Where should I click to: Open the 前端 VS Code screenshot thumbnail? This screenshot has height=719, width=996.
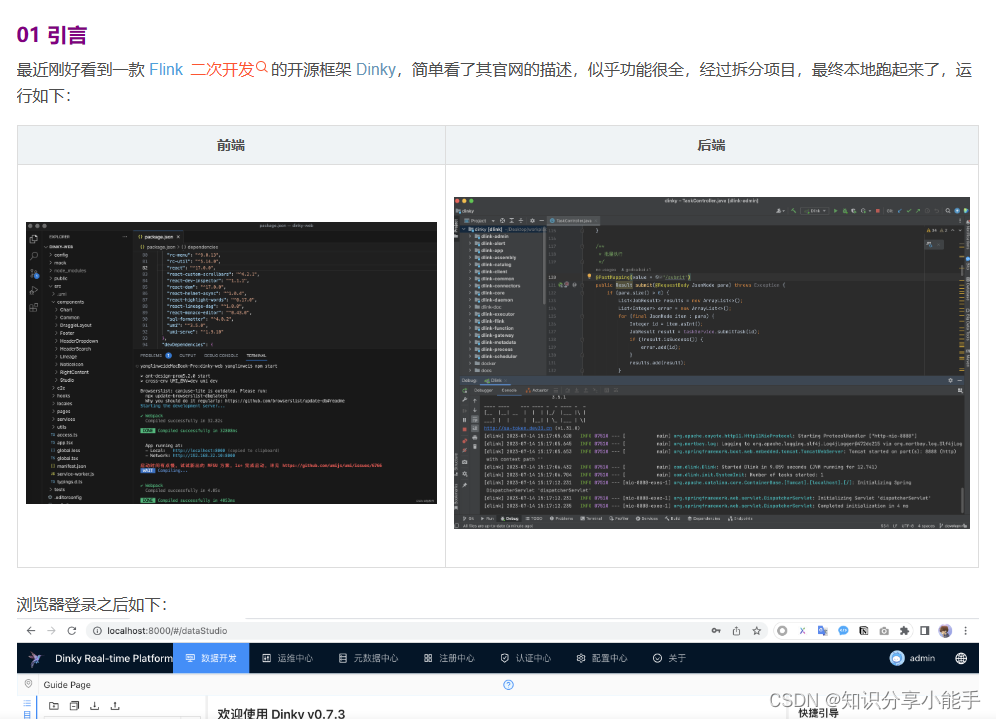coord(231,363)
